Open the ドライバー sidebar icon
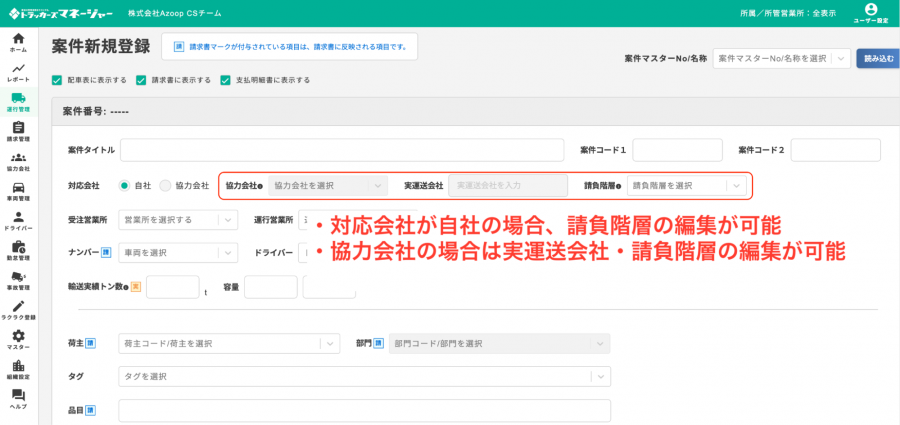This screenshot has height=425, width=900. (18, 220)
